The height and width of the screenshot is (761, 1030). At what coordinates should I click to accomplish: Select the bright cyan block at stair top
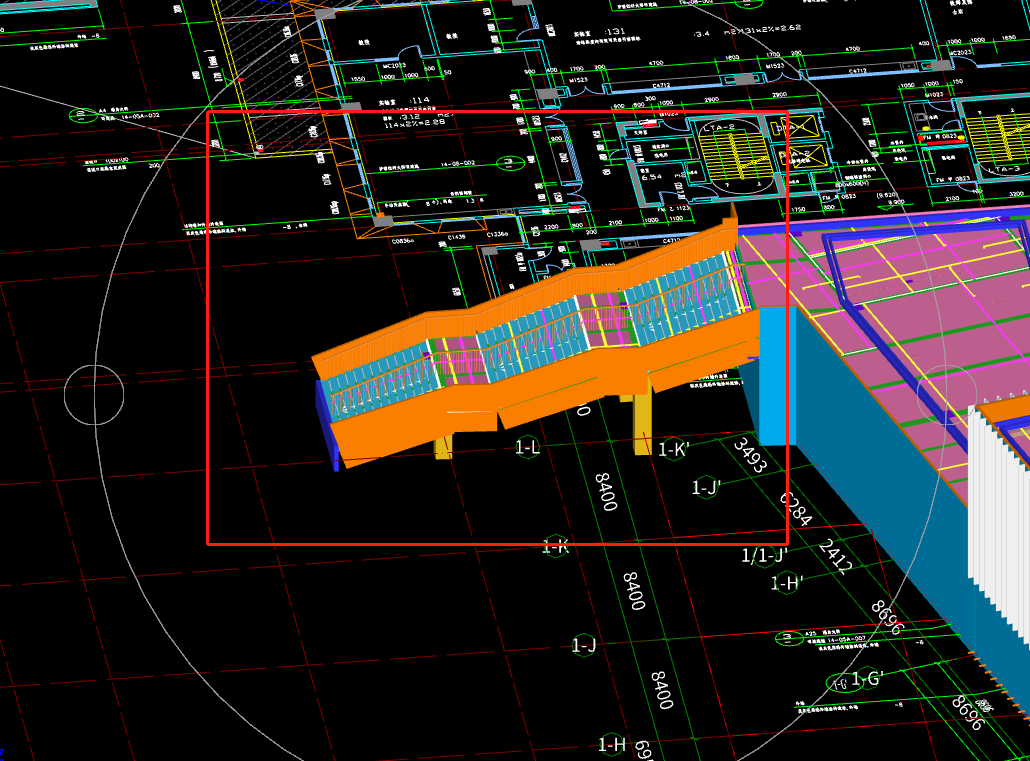coord(778,376)
